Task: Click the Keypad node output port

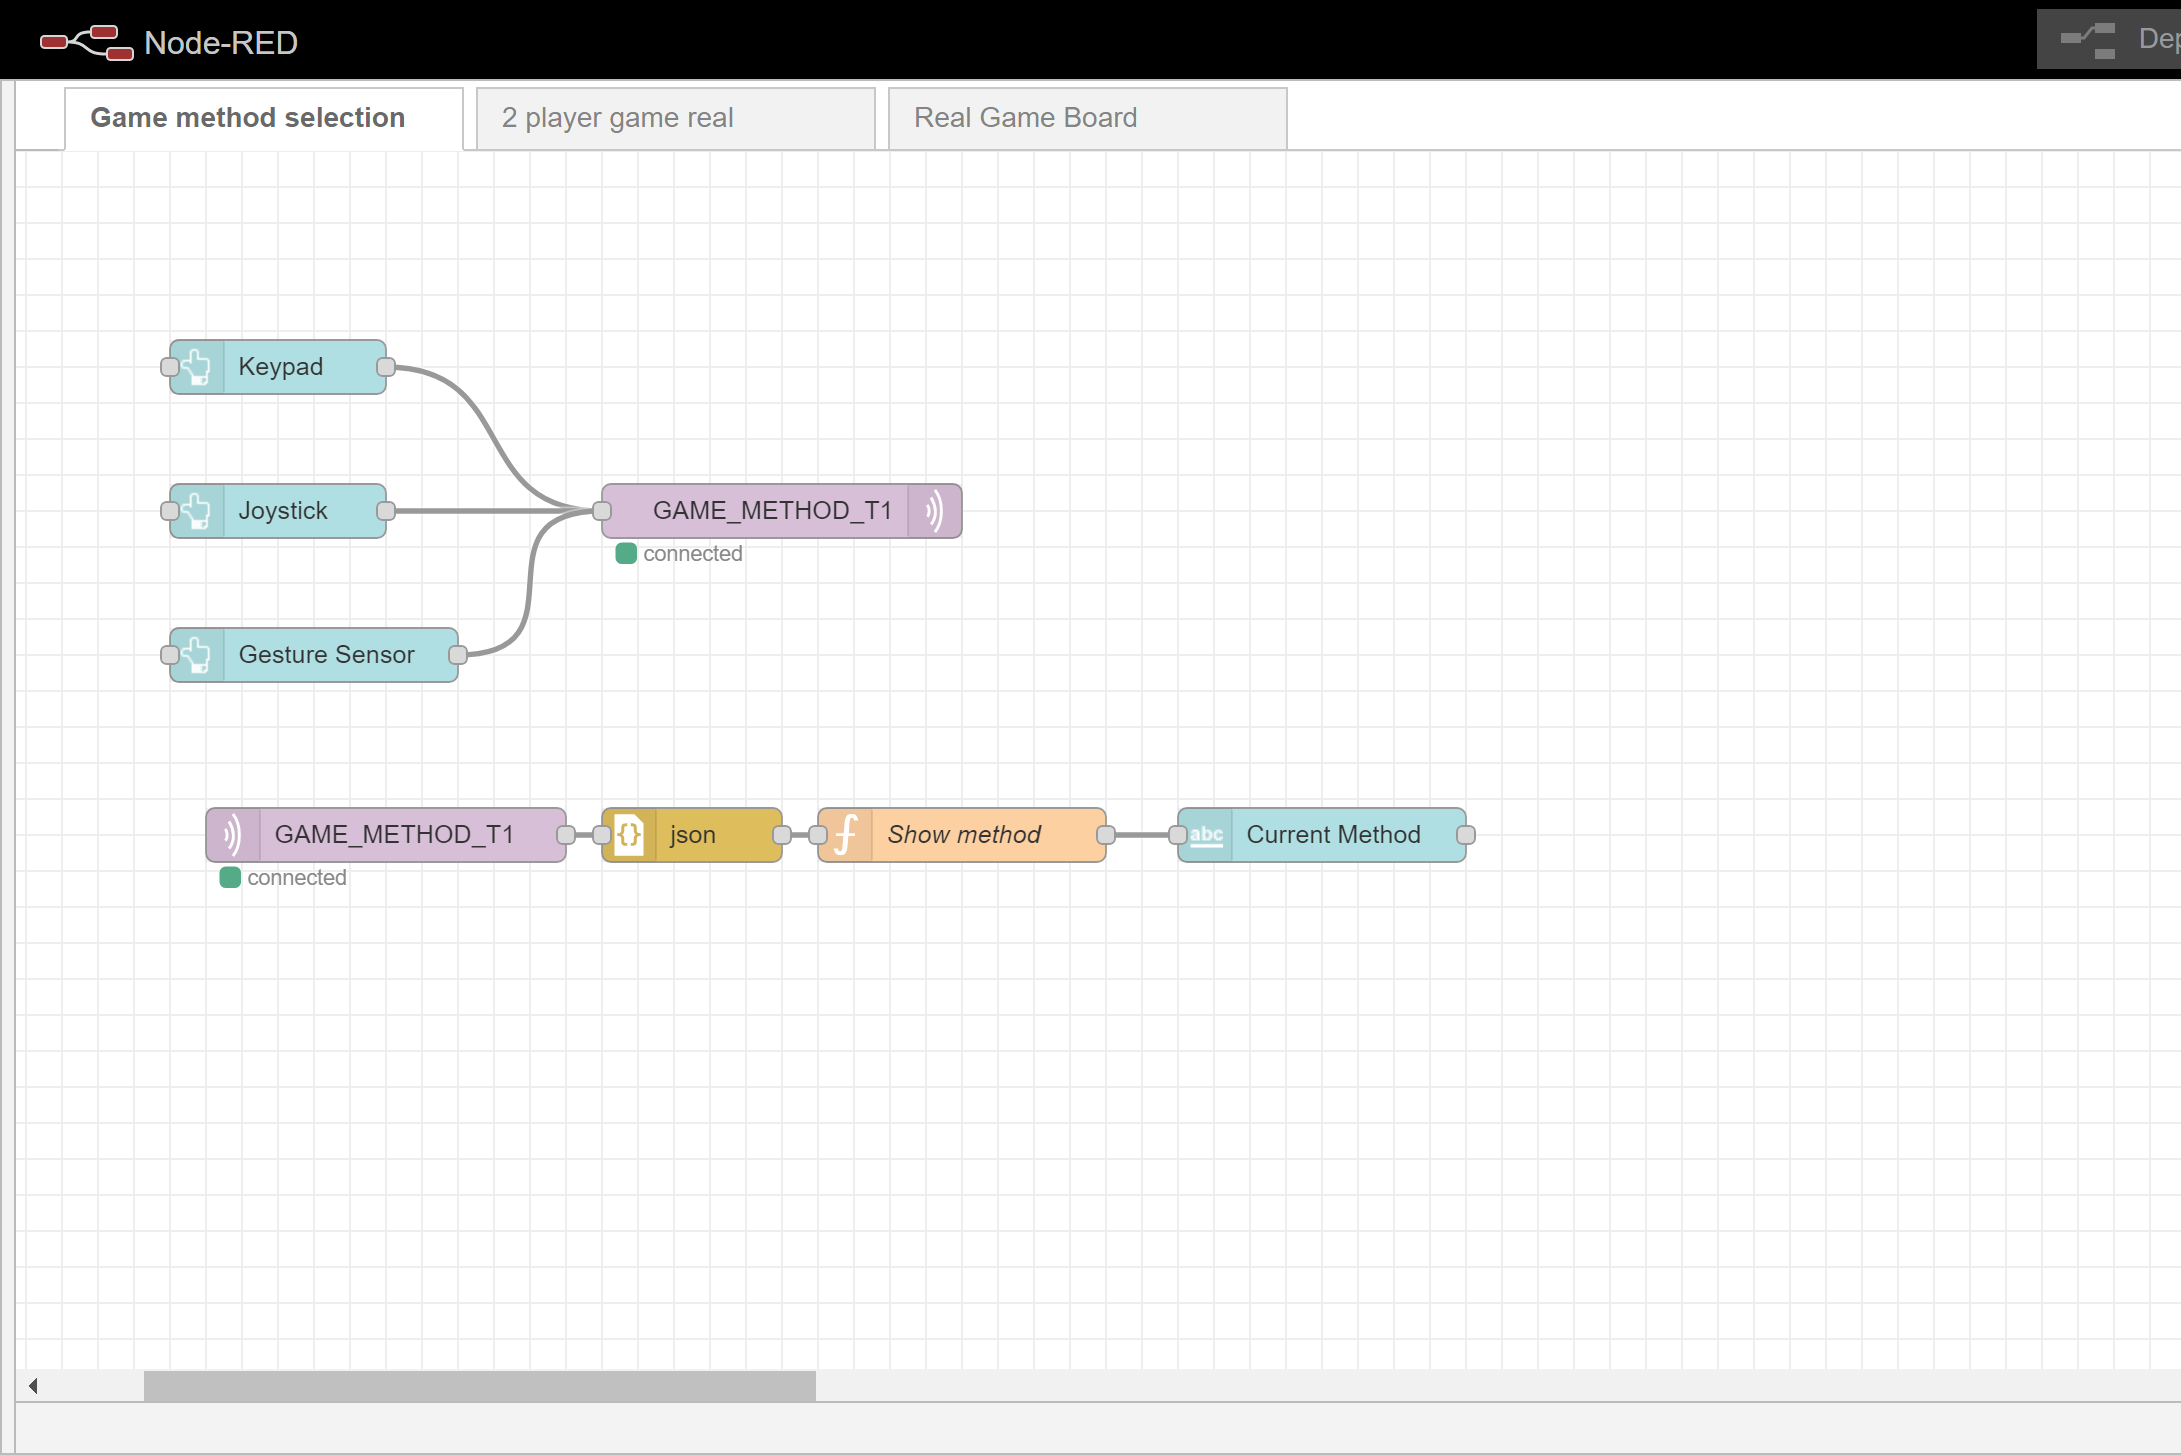Action: coord(386,367)
